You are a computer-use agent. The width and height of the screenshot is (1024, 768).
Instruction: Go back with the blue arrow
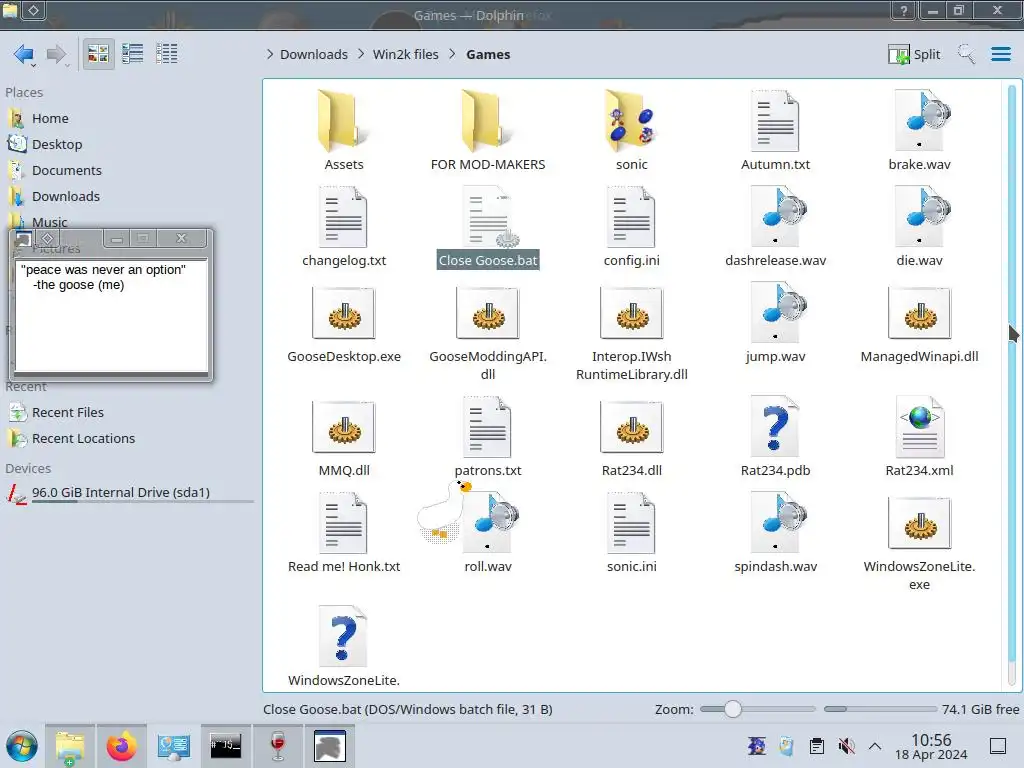coord(24,54)
